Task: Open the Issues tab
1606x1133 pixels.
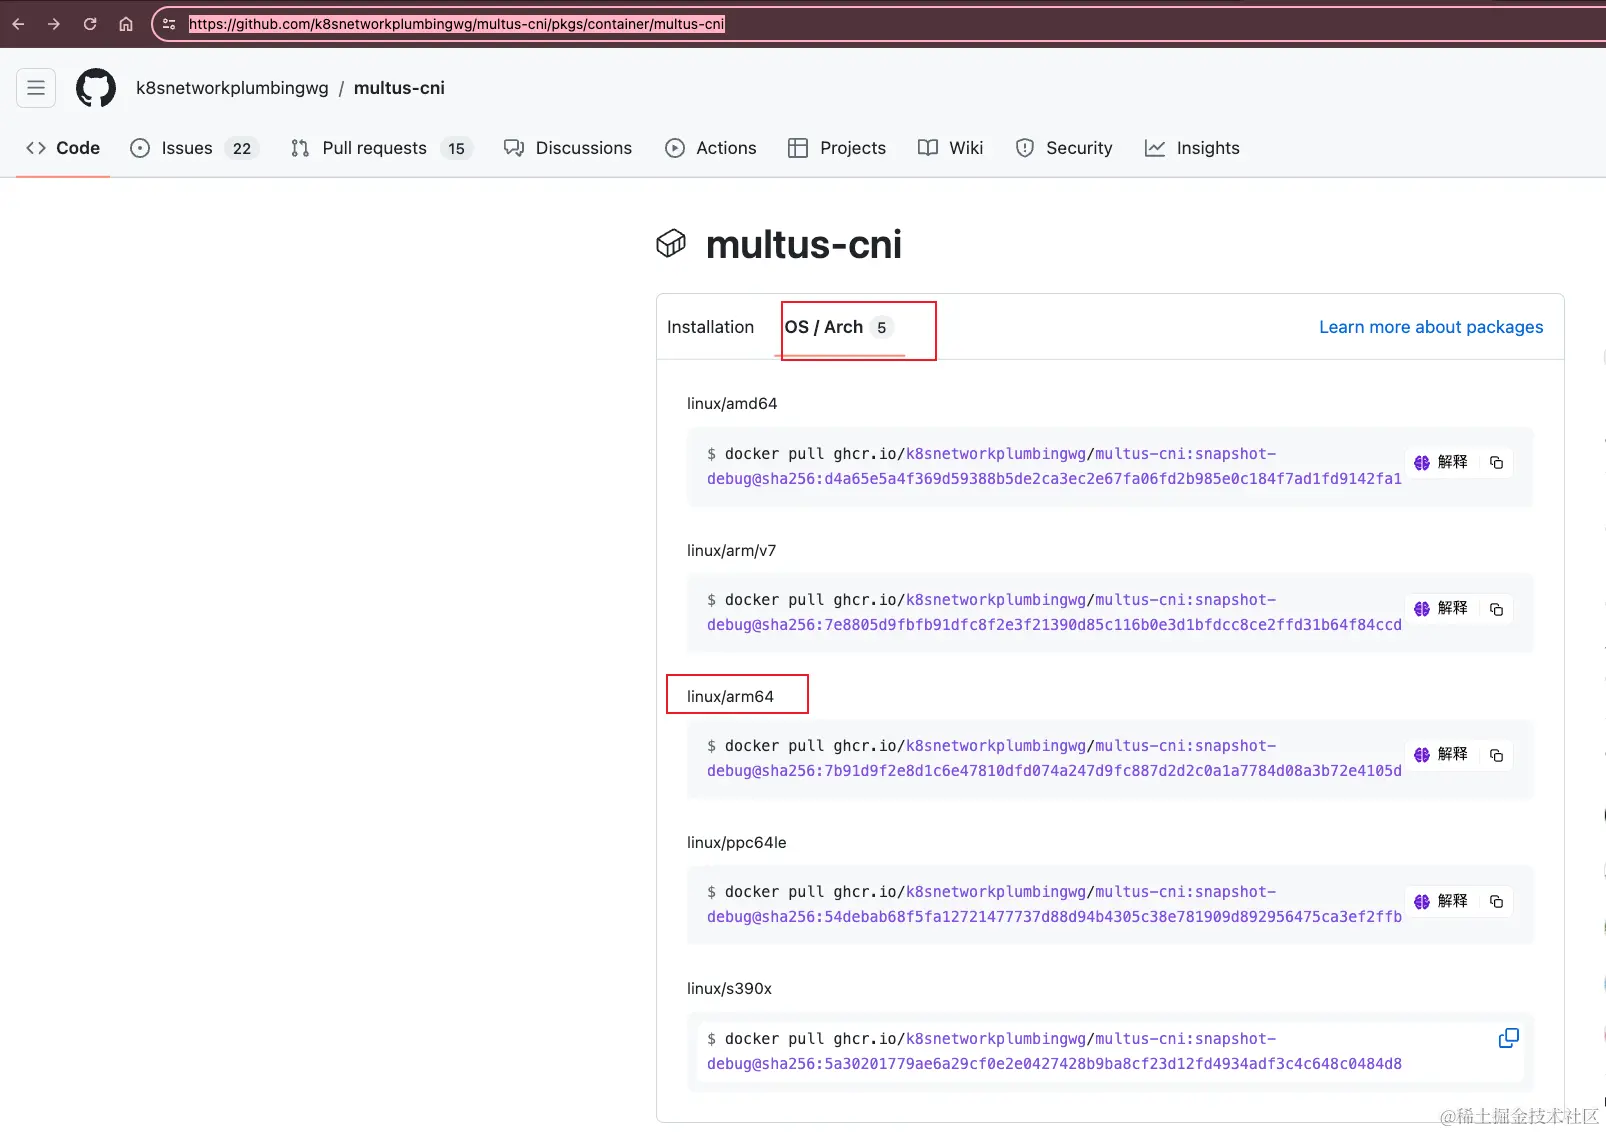Action: coord(194,148)
